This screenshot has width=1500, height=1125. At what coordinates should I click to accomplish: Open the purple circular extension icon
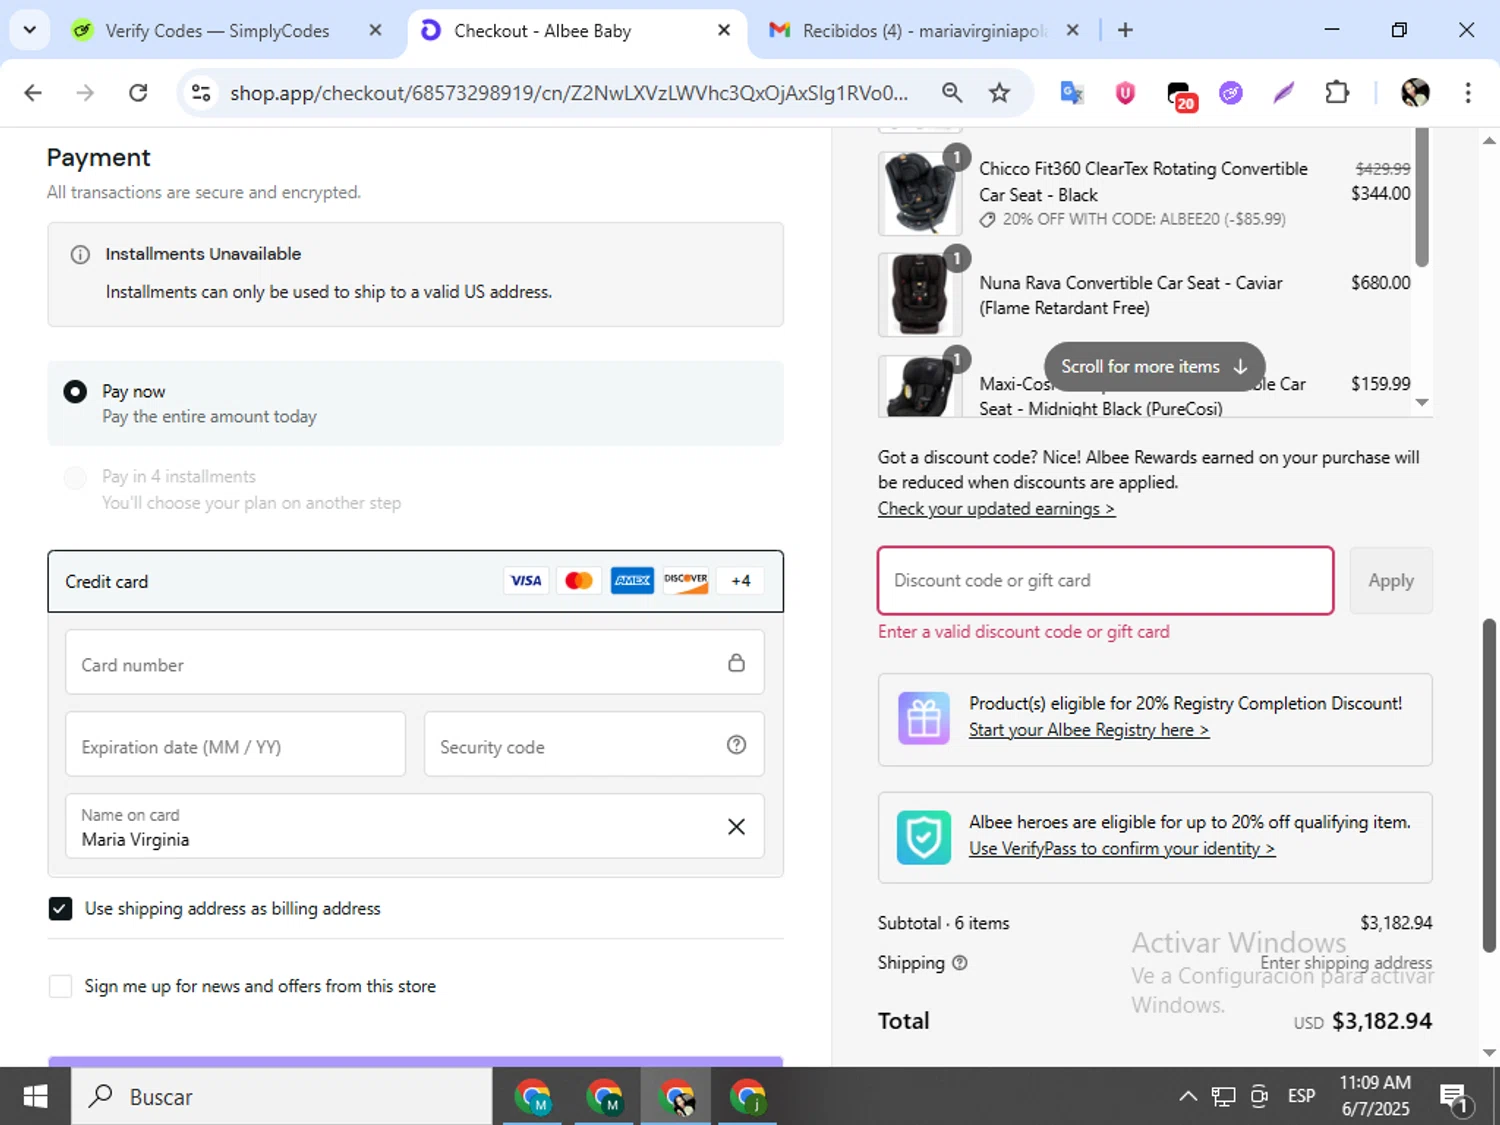[1231, 93]
